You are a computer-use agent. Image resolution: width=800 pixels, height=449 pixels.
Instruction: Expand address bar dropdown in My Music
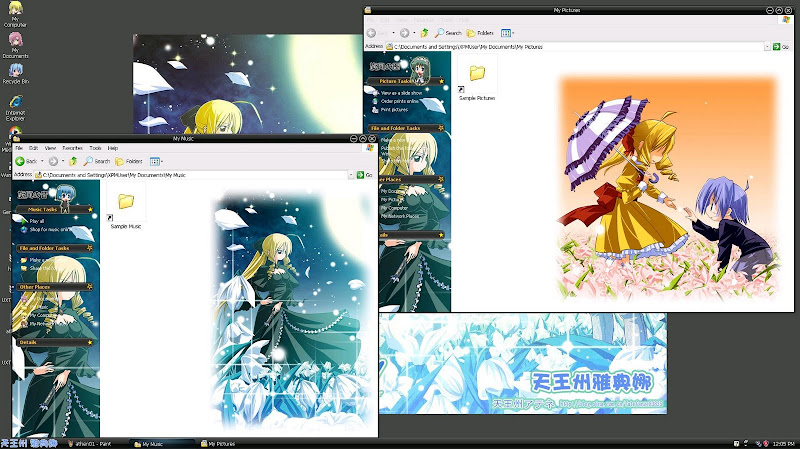click(x=351, y=175)
